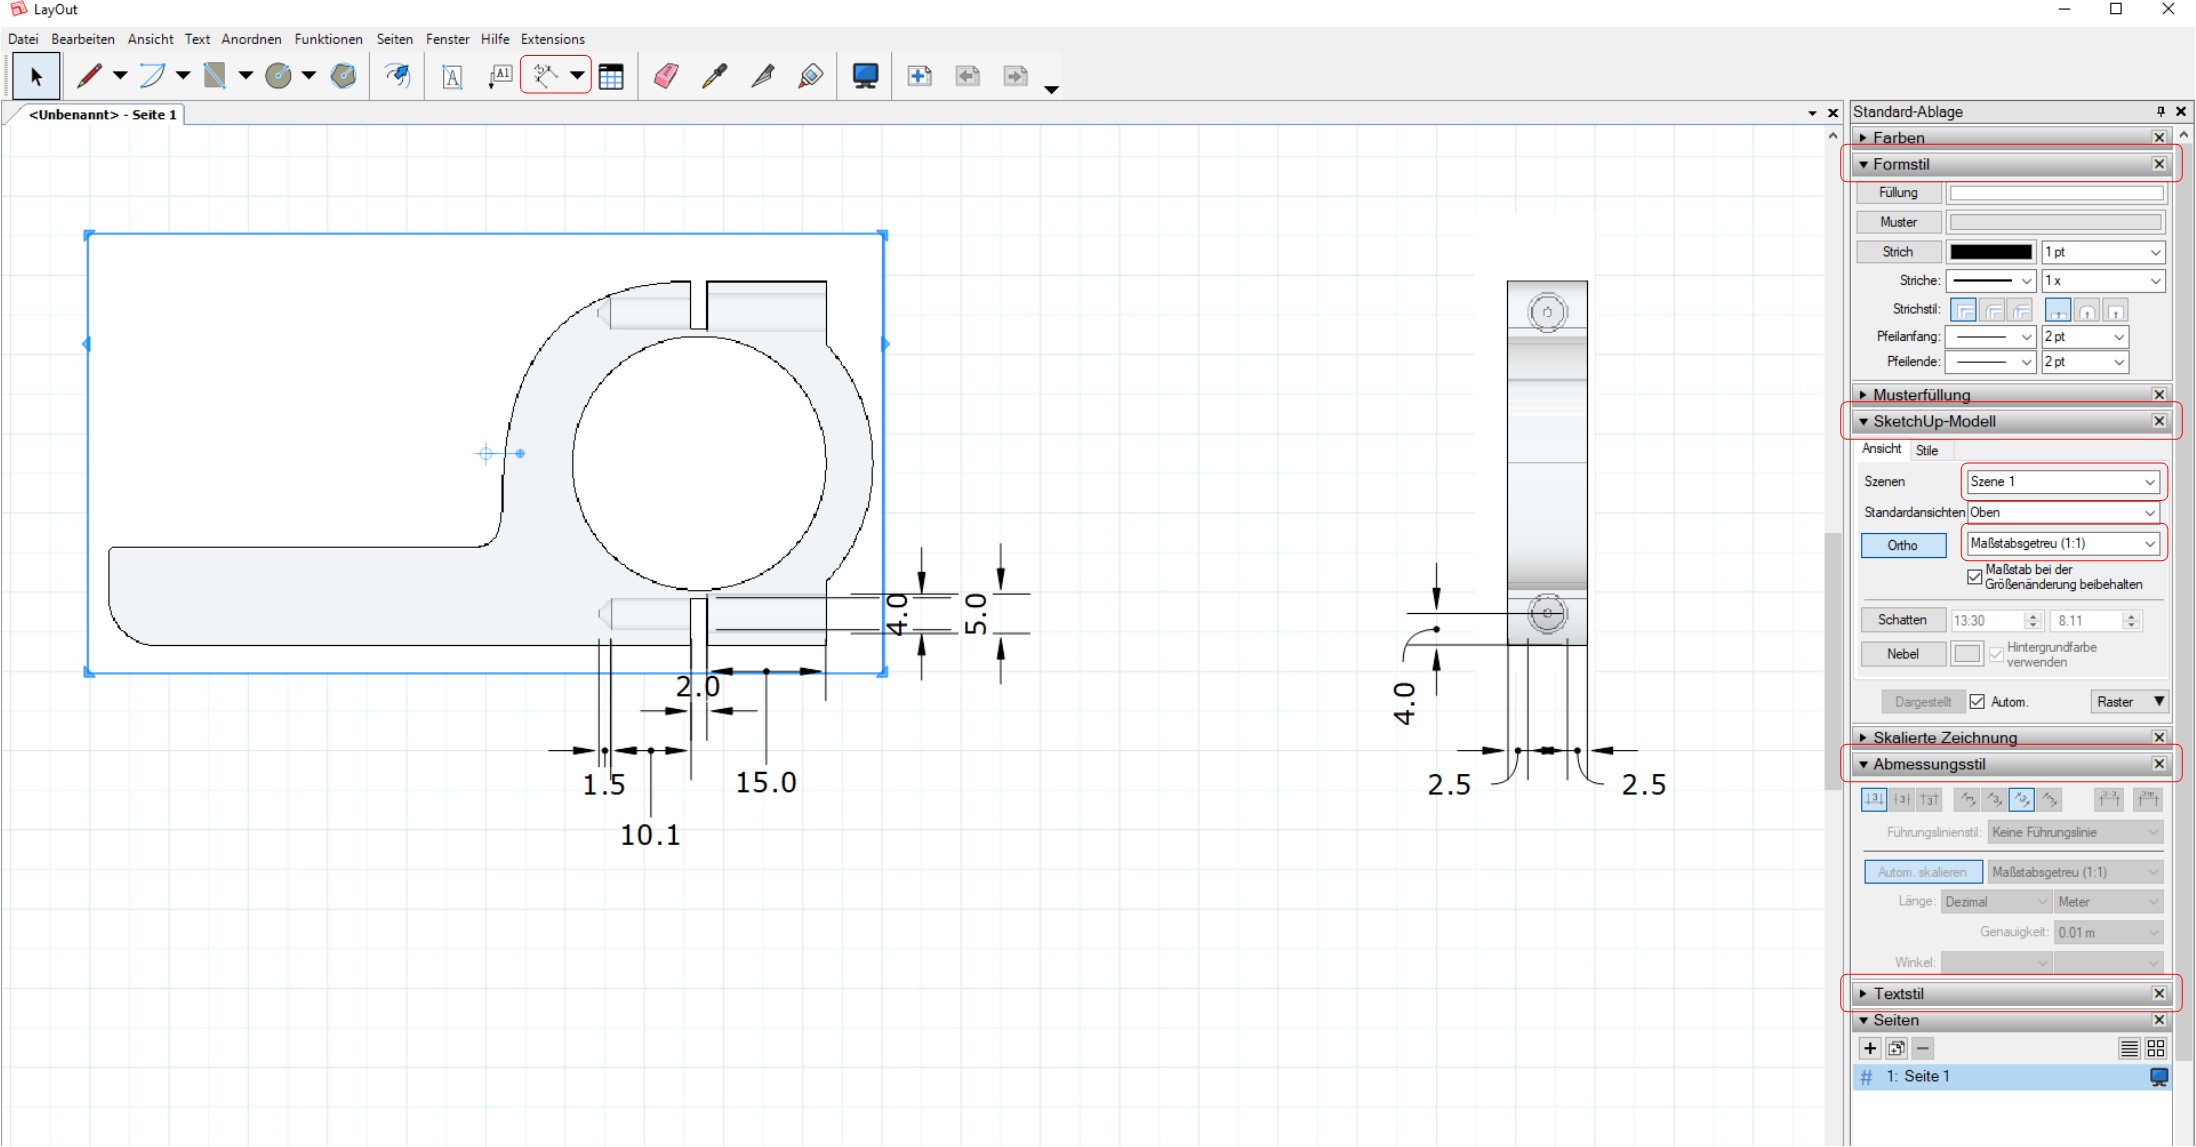Select the Text tool
Viewport: 2196px width, 1147px height.
pos(452,76)
